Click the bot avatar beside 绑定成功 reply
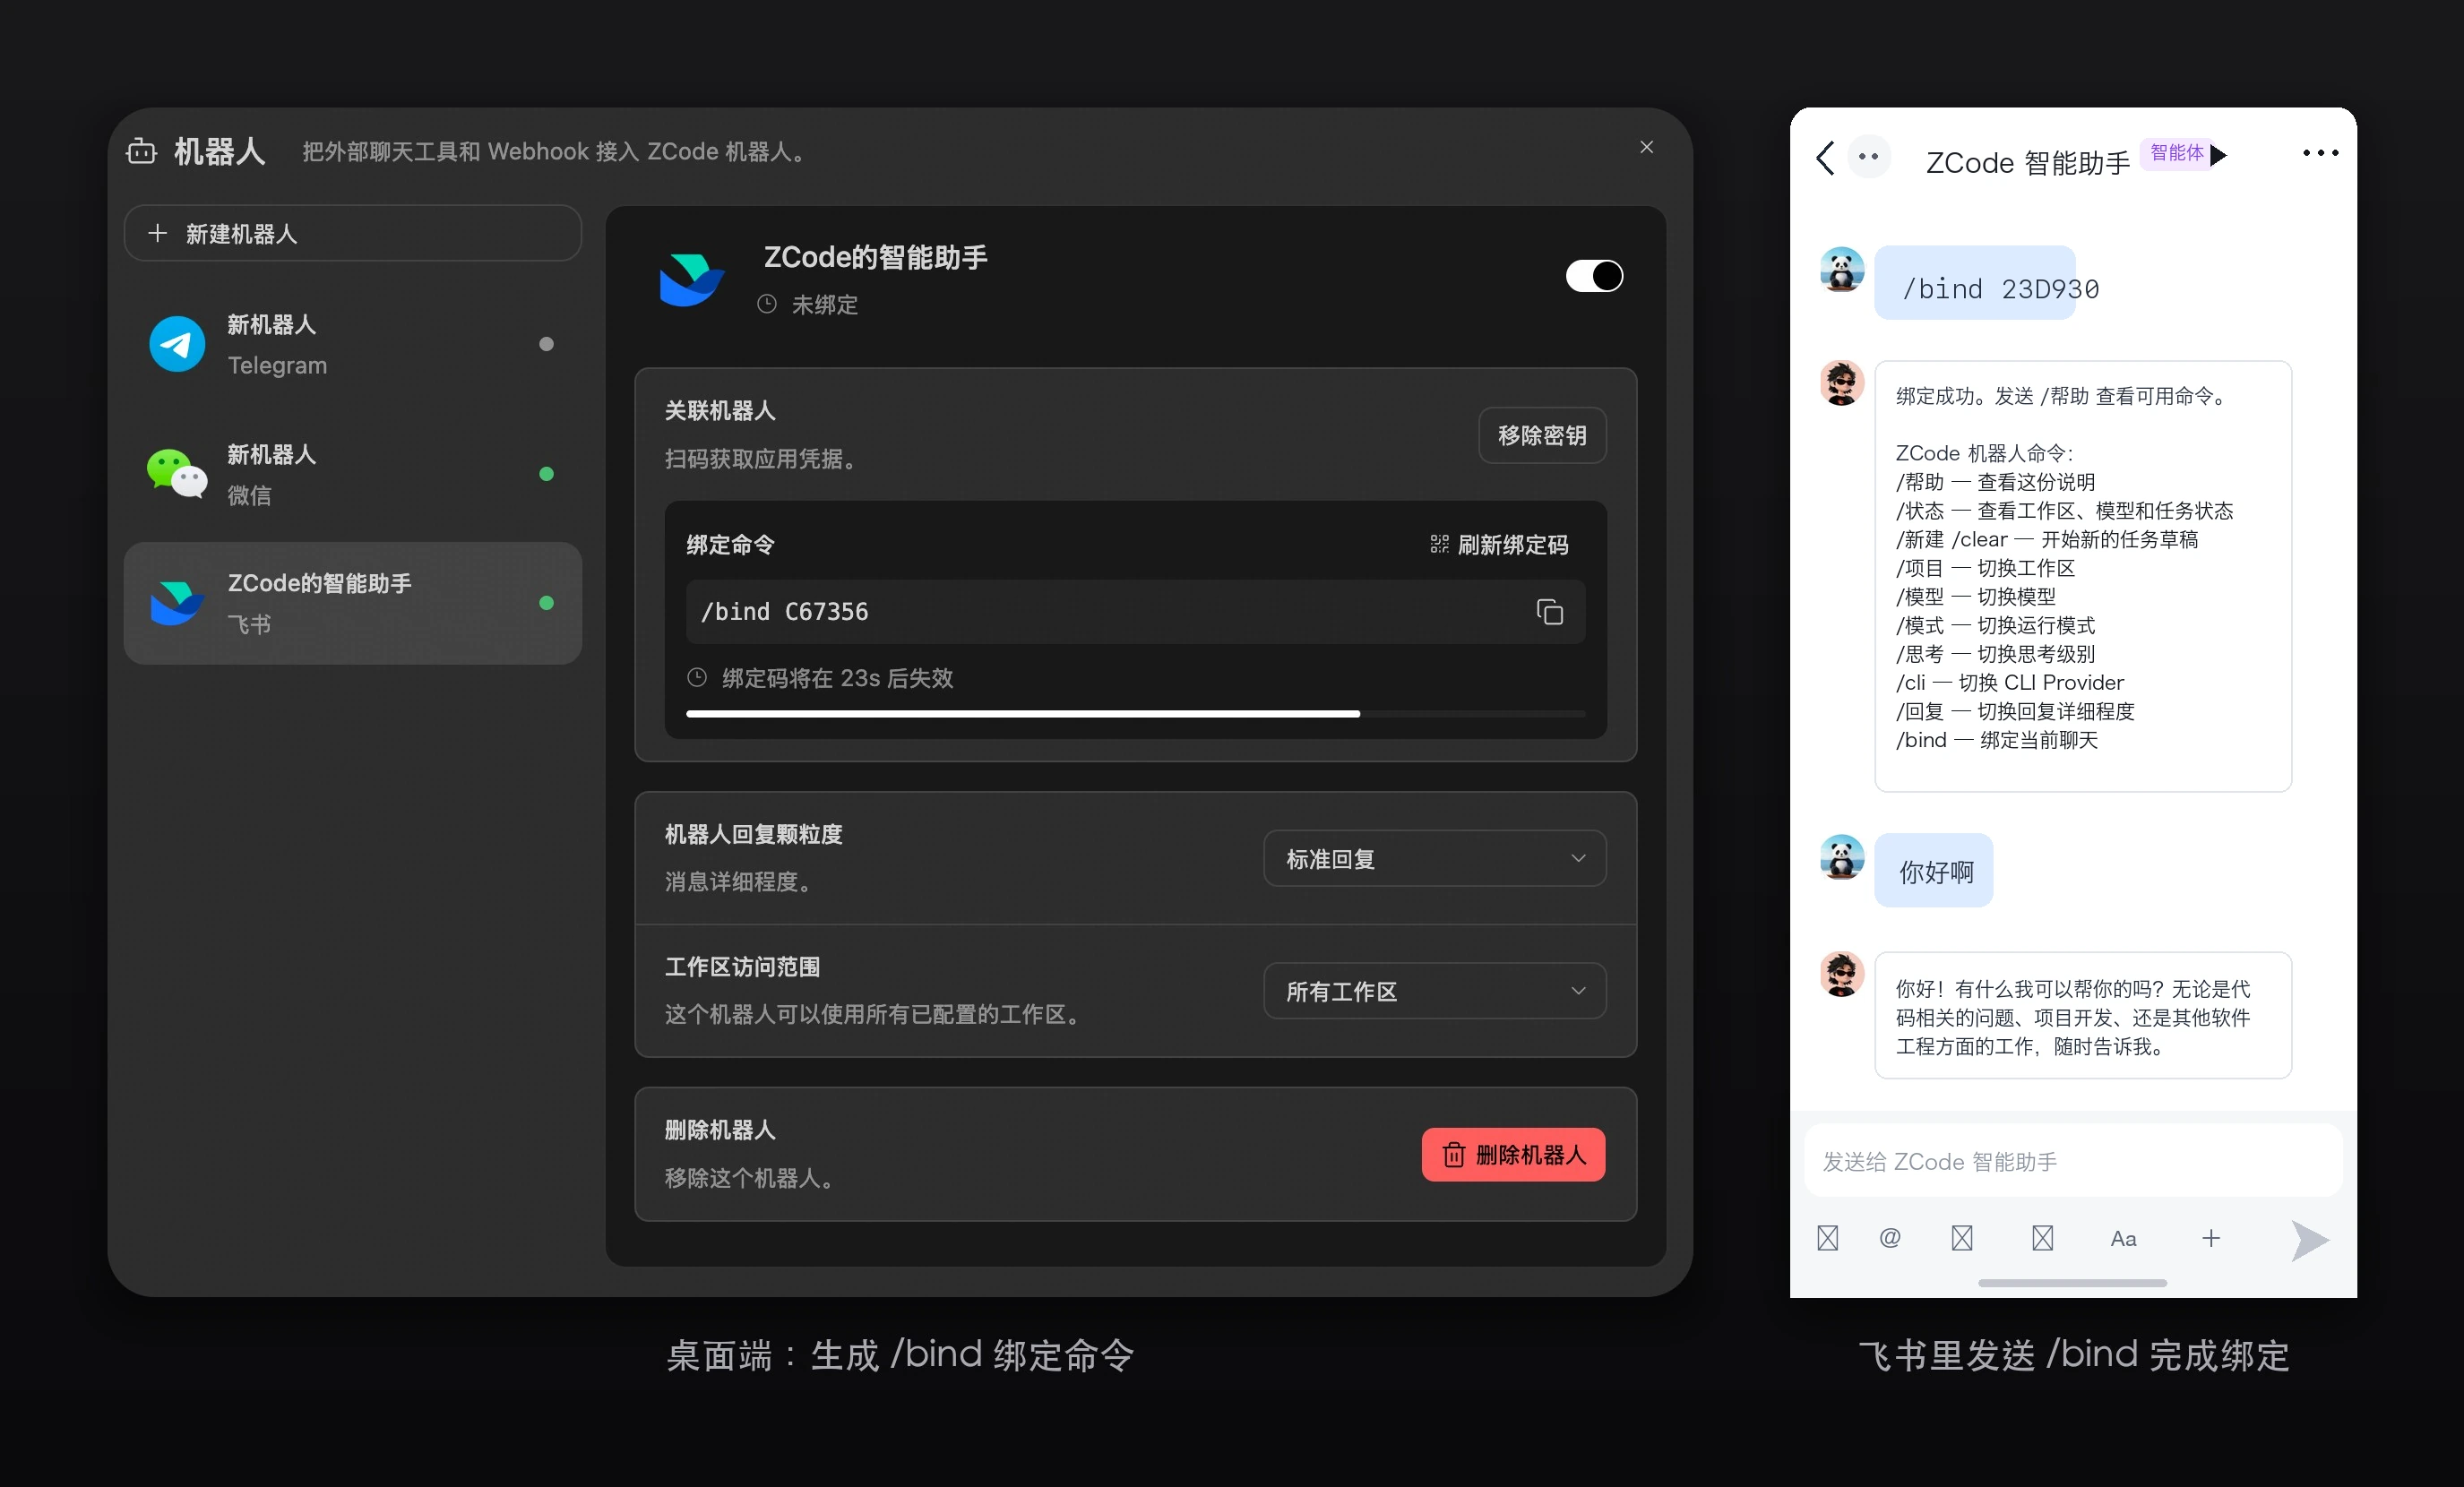Image resolution: width=2464 pixels, height=1487 pixels. (1842, 383)
